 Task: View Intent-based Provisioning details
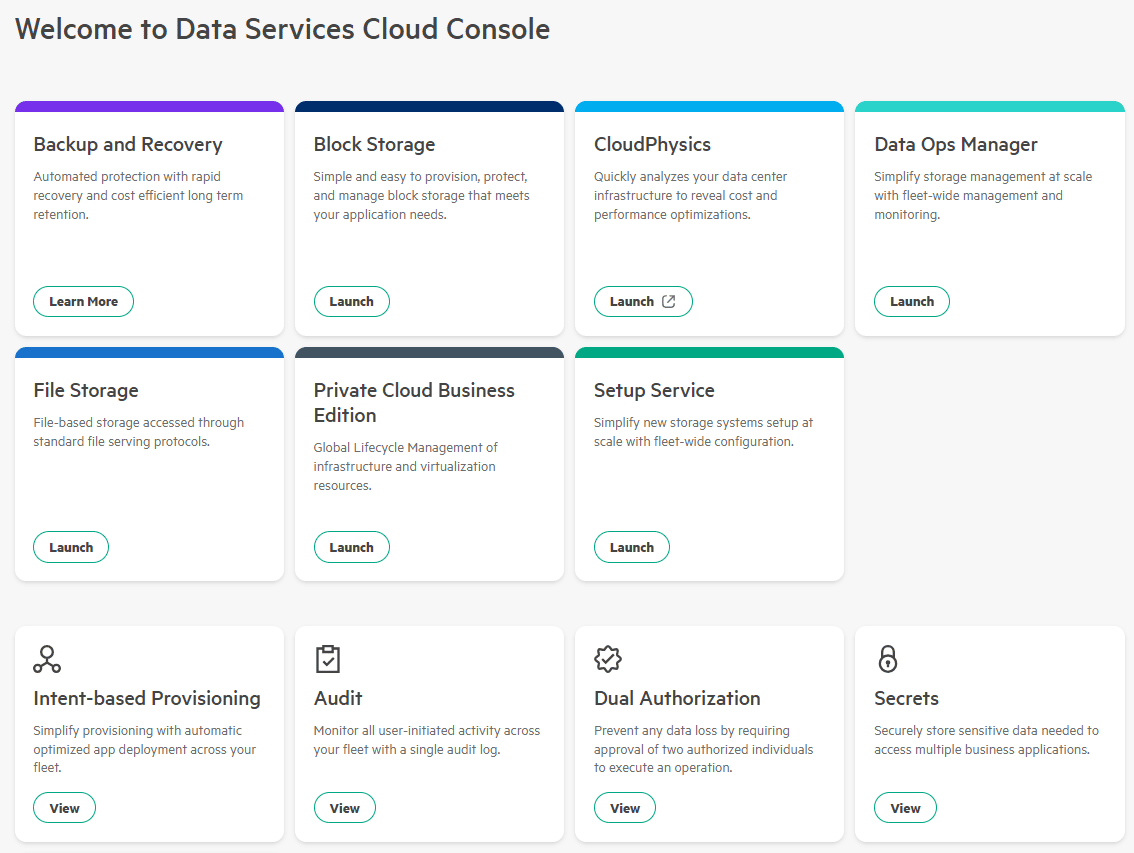pyautogui.click(x=64, y=807)
